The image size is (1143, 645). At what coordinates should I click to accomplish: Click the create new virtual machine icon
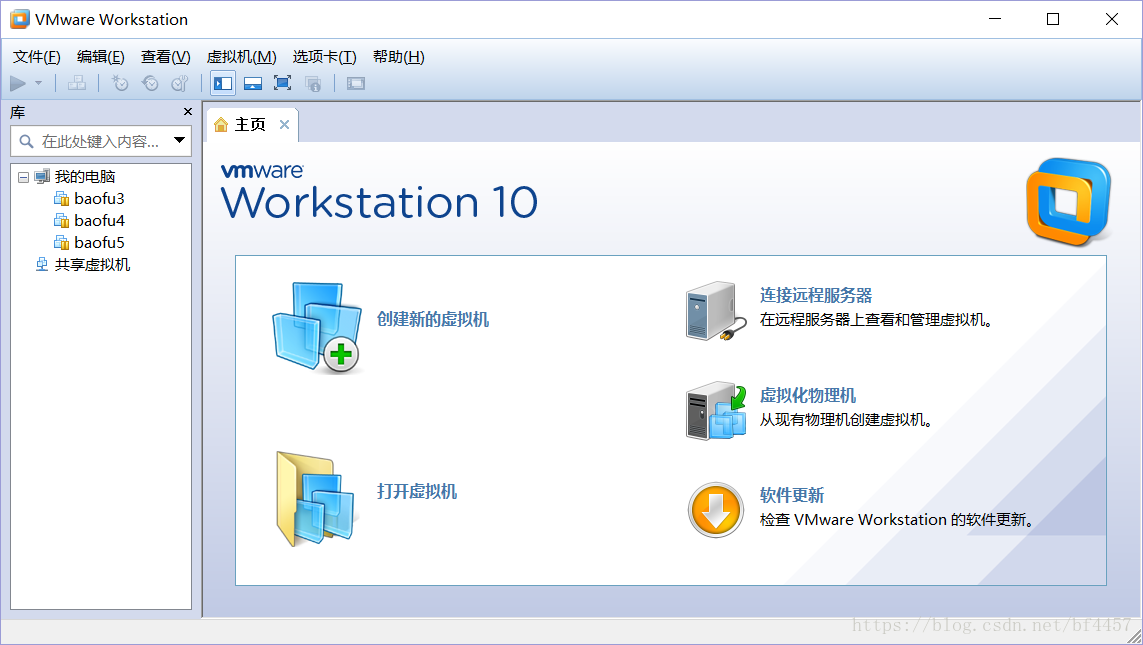317,327
